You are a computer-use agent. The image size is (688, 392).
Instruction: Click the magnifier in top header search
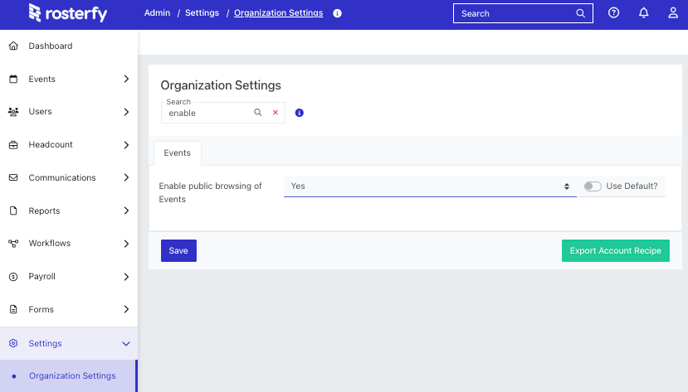pos(580,13)
